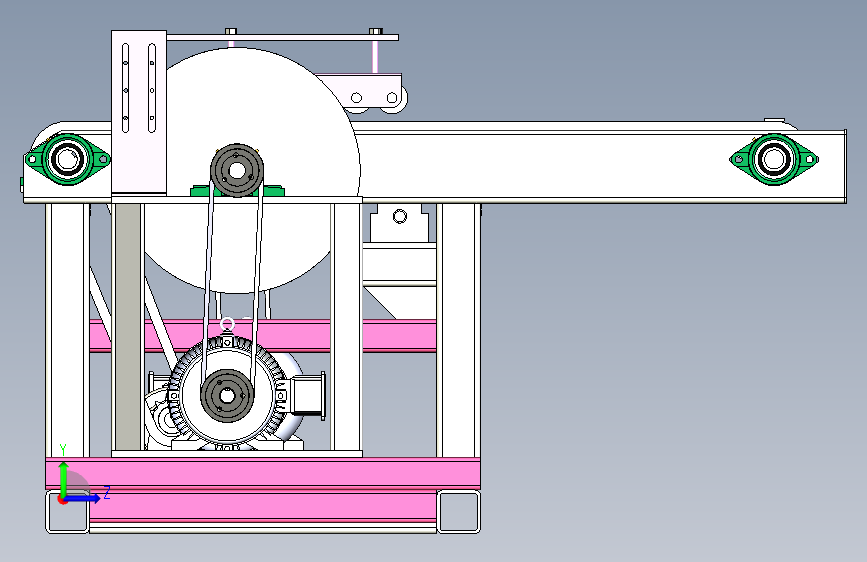Pick the lower gray motor pulley
Screen dimensions: 867x562
pyautogui.click(x=227, y=396)
